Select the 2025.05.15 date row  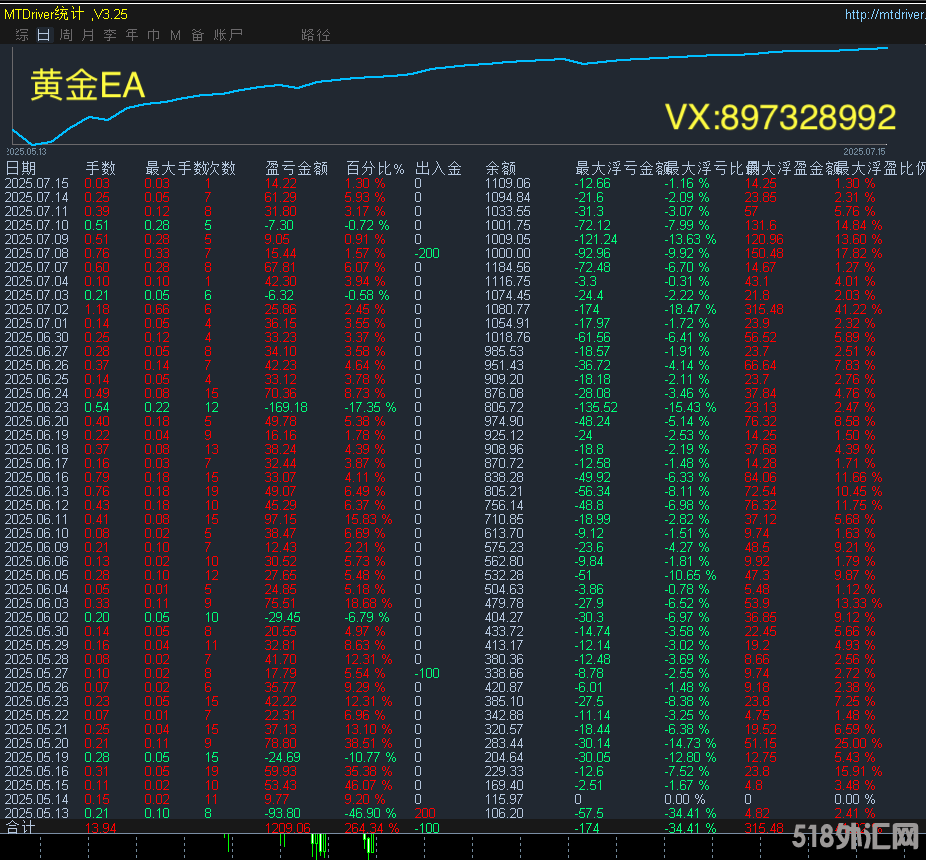(37, 786)
